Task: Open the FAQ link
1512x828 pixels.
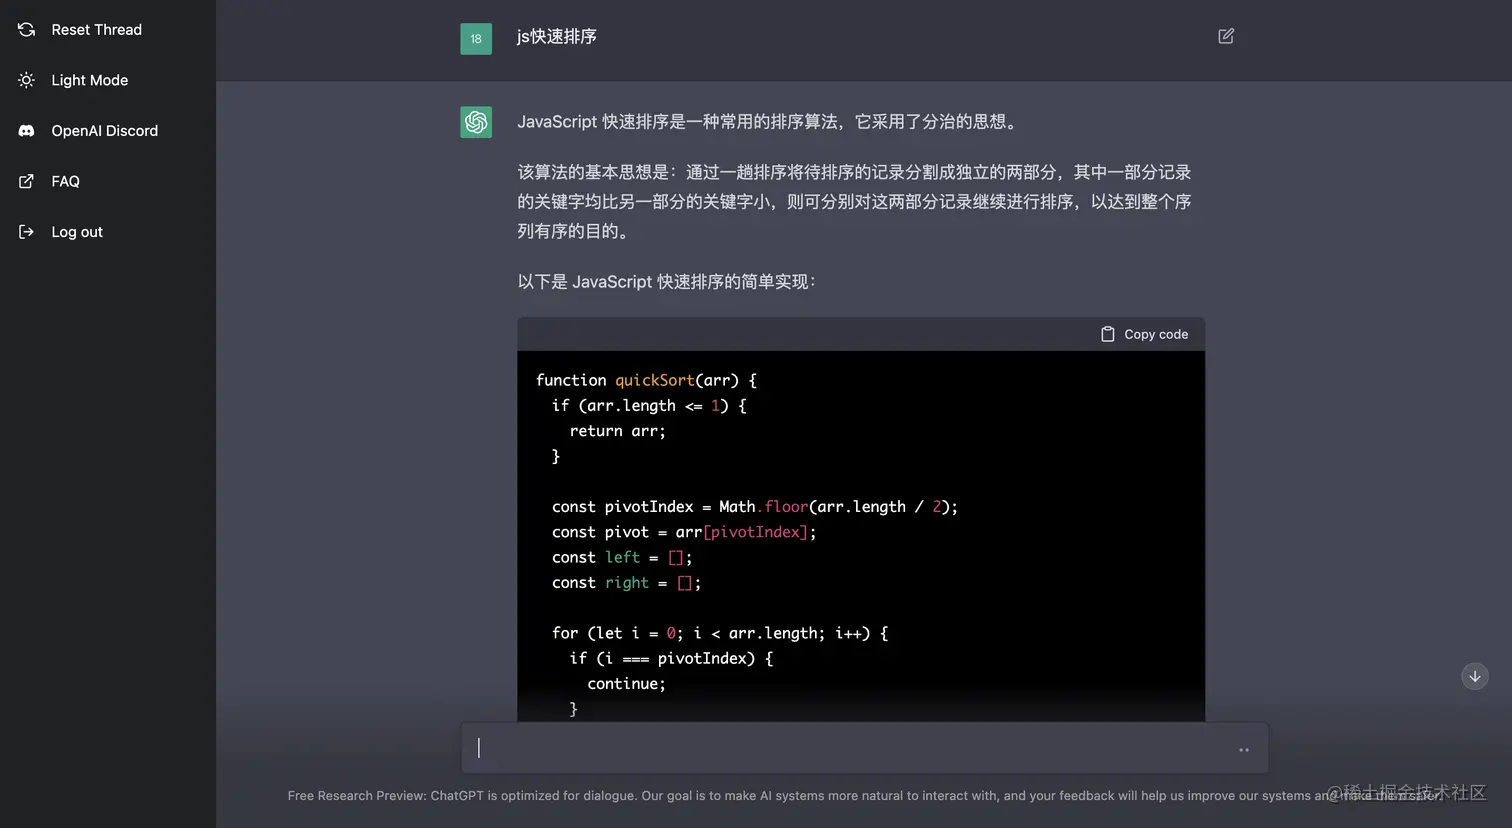Action: 65,181
